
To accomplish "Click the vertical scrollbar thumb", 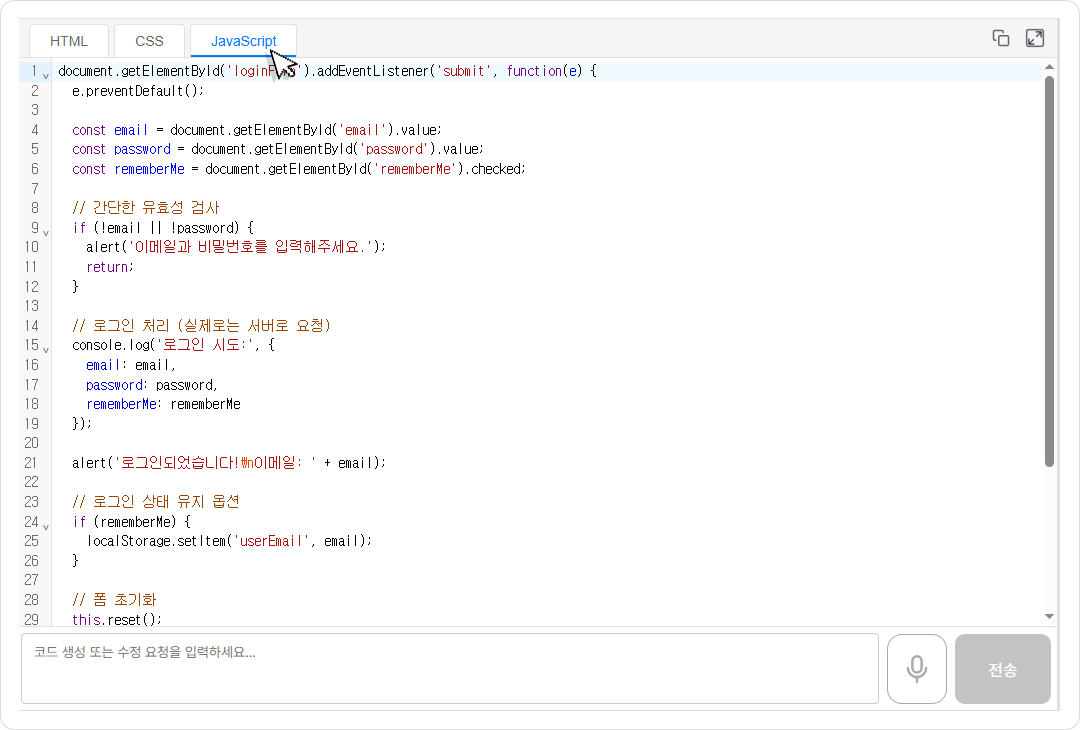I will (x=1049, y=270).
